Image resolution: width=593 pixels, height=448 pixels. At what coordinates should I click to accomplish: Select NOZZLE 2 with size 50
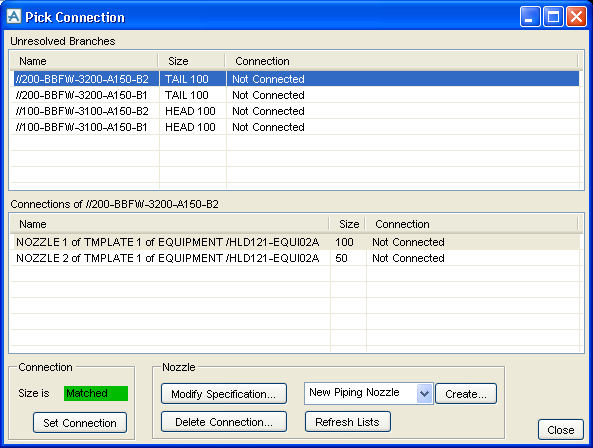point(296,258)
